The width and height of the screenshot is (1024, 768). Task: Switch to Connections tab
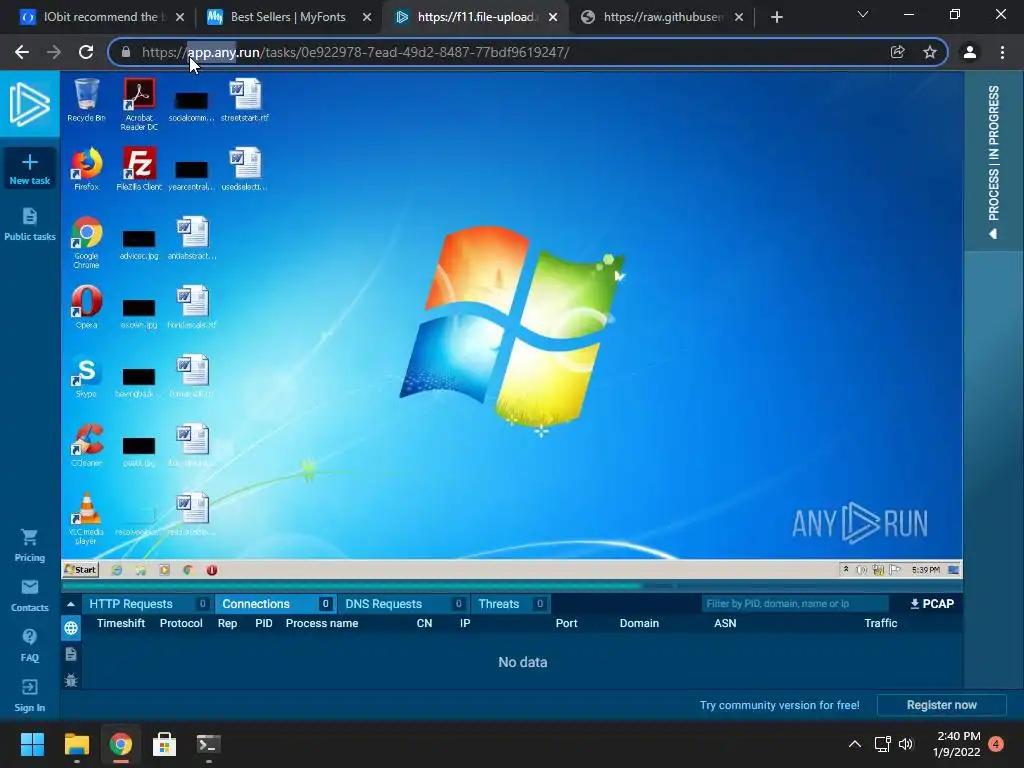275,604
